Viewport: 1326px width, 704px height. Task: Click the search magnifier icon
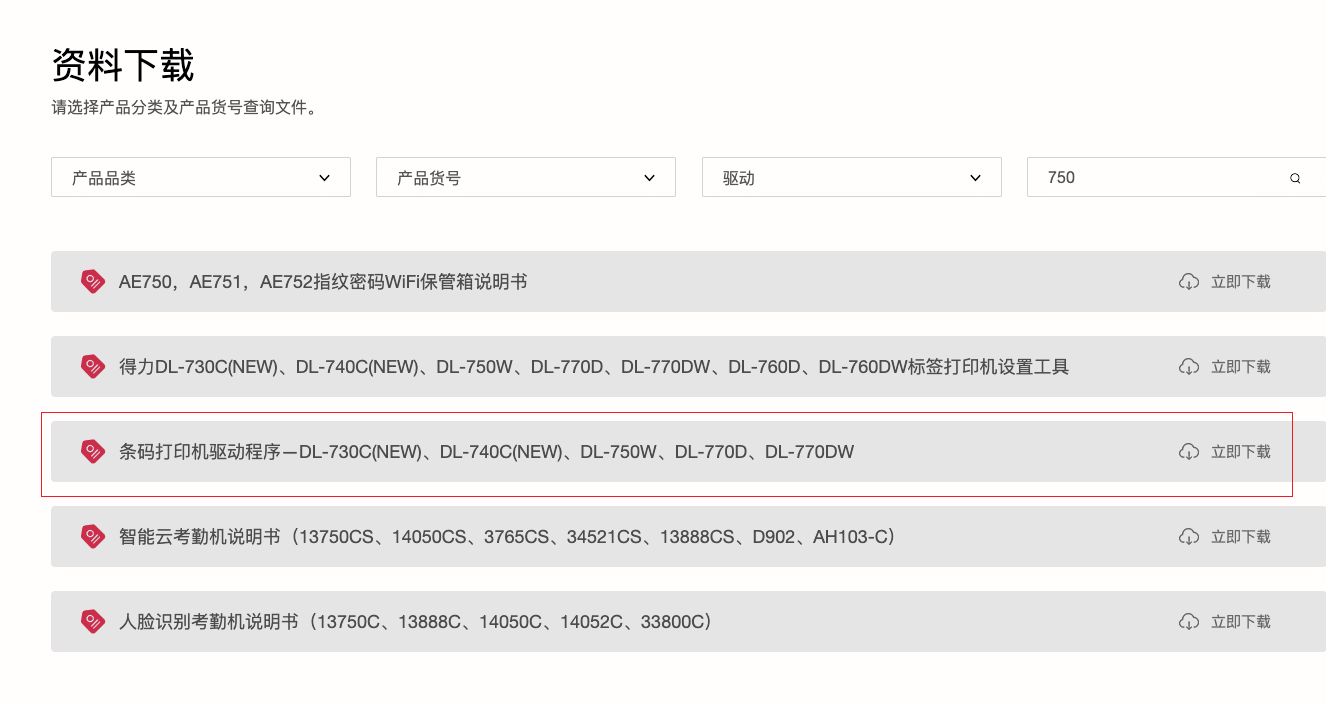1295,178
